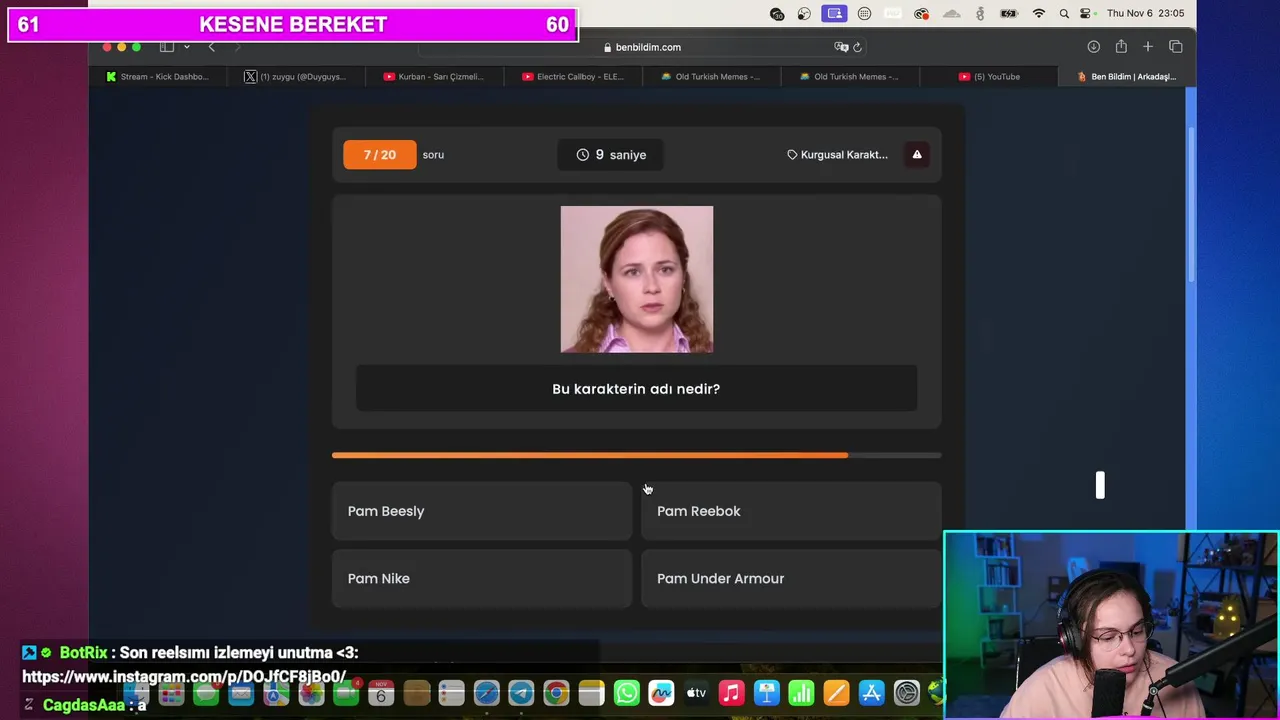Choose the answer Pam Beesly

(x=481, y=511)
